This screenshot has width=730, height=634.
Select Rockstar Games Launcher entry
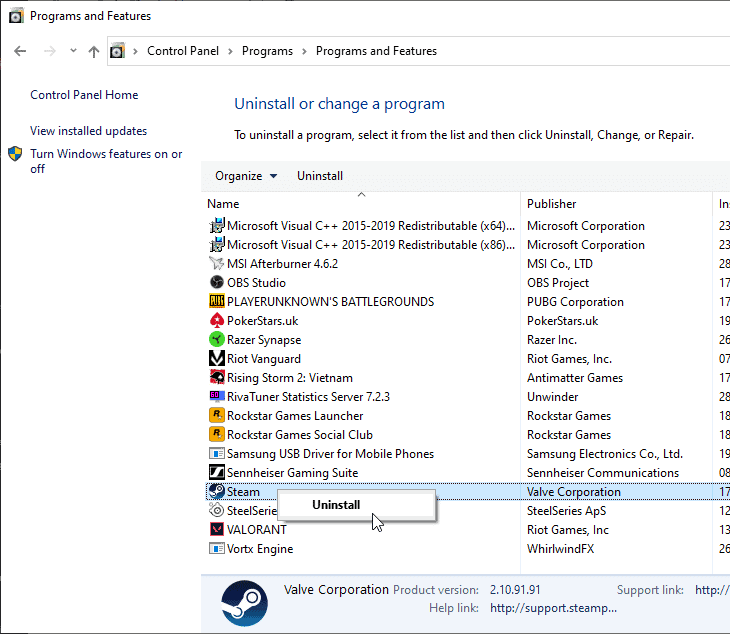pyautogui.click(x=295, y=416)
